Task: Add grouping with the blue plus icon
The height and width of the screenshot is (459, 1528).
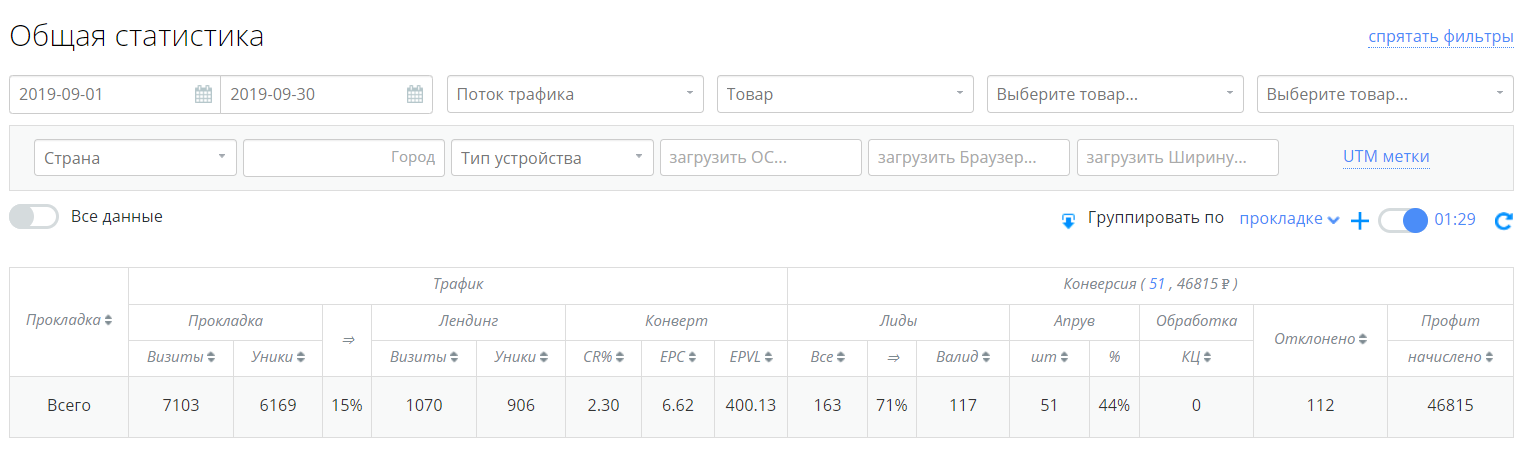Action: (1359, 221)
